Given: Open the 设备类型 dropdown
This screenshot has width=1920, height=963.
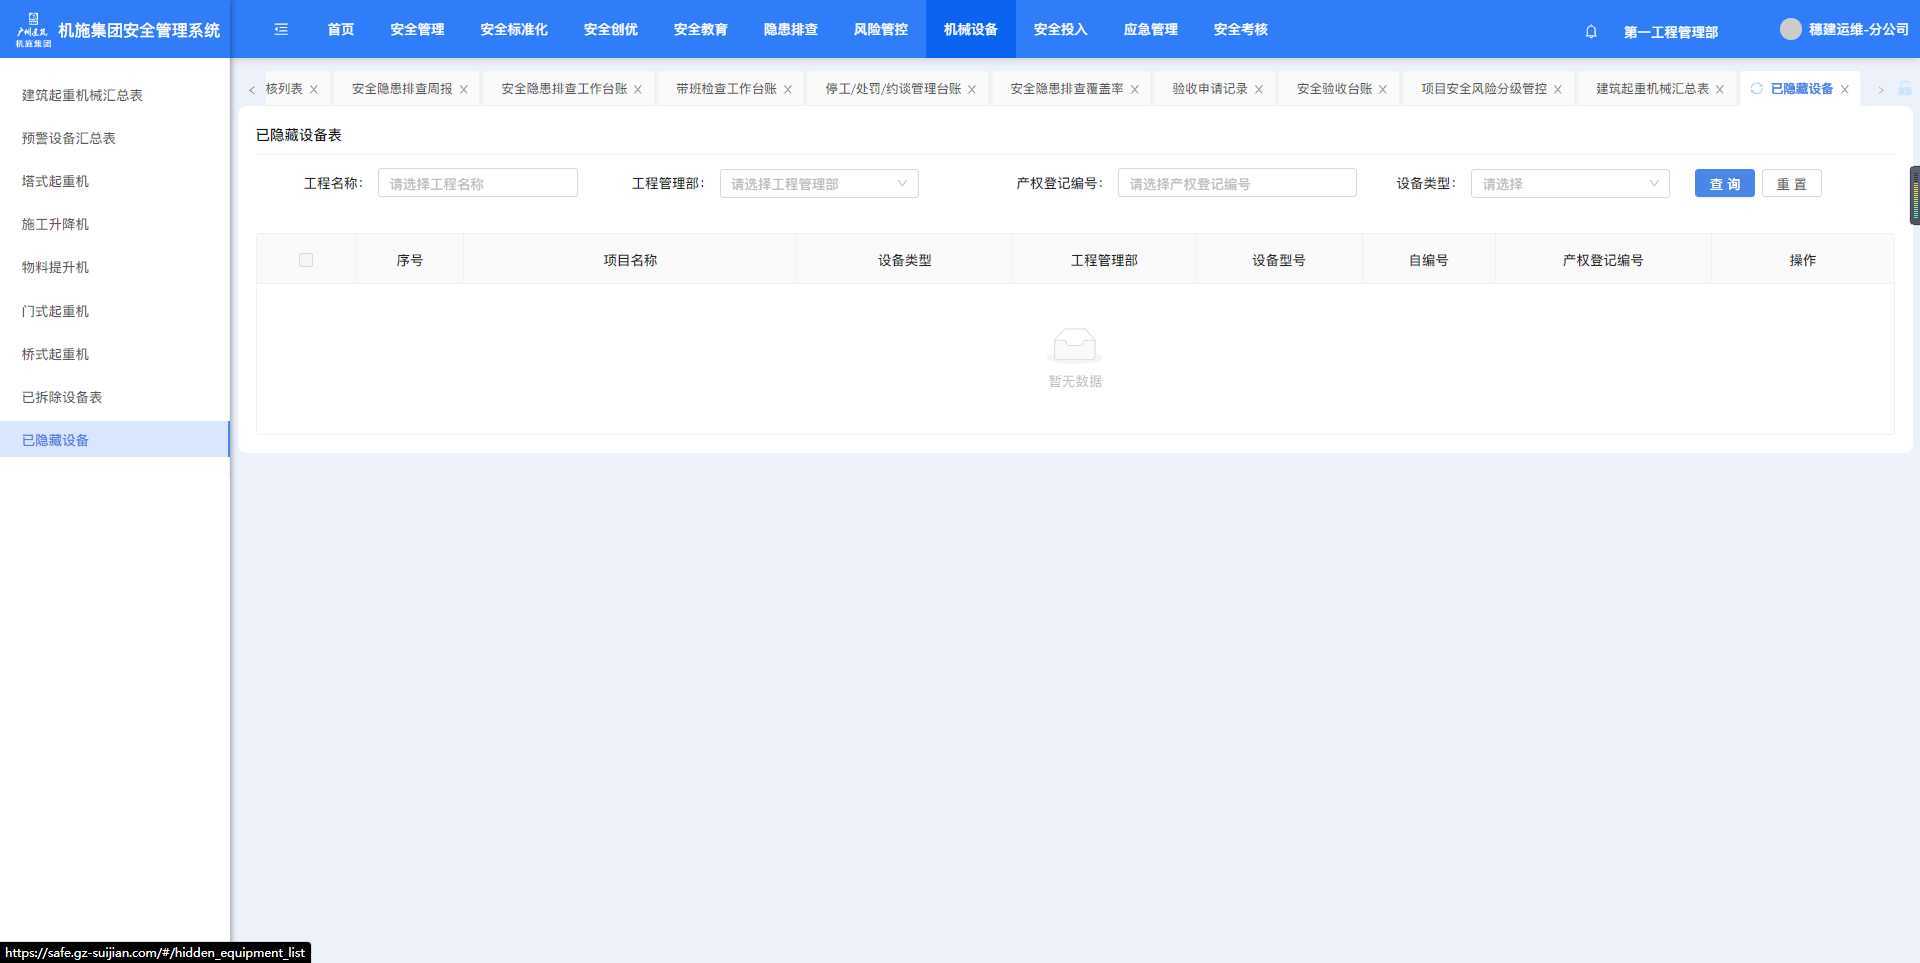Looking at the screenshot, I should click(1569, 184).
